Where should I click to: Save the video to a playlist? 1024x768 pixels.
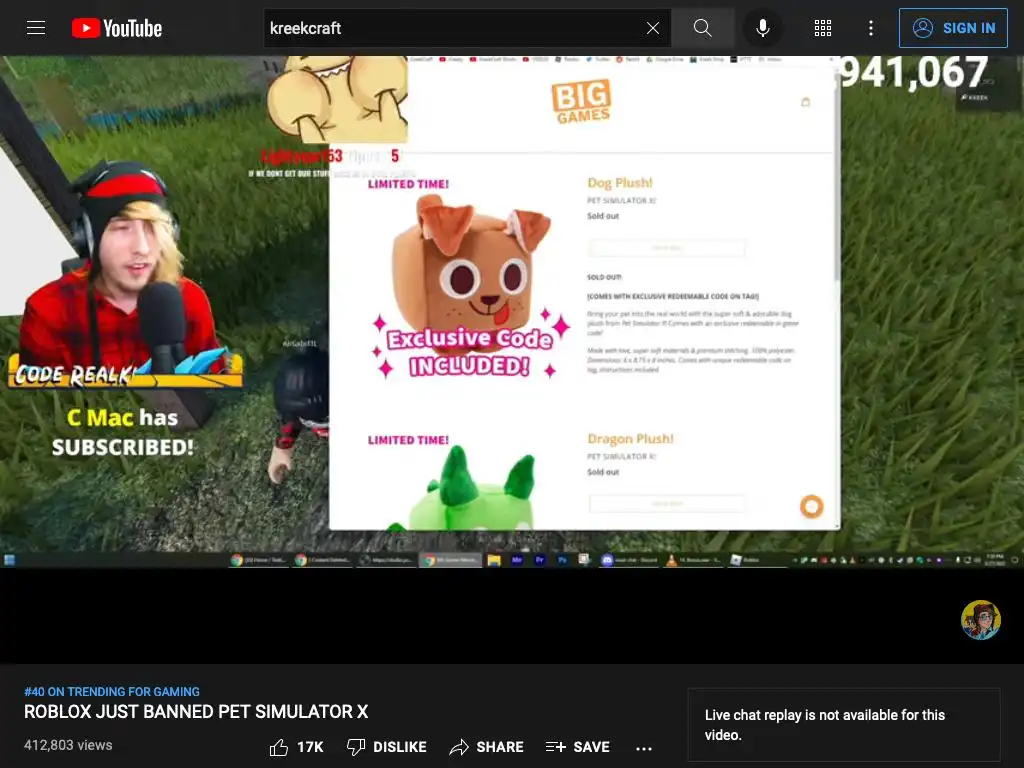click(x=578, y=747)
